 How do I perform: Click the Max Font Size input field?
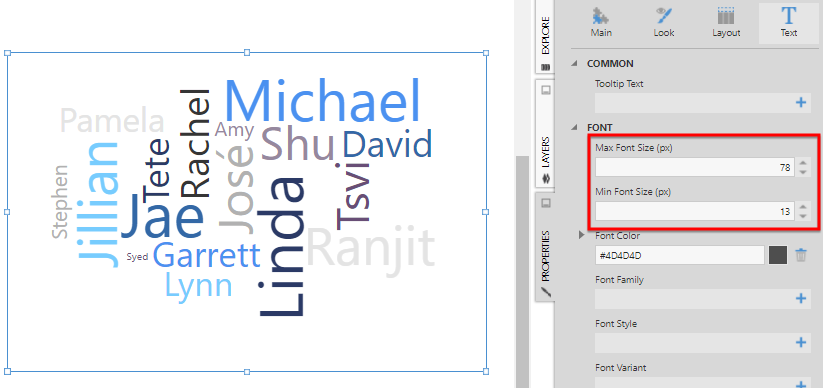point(695,168)
